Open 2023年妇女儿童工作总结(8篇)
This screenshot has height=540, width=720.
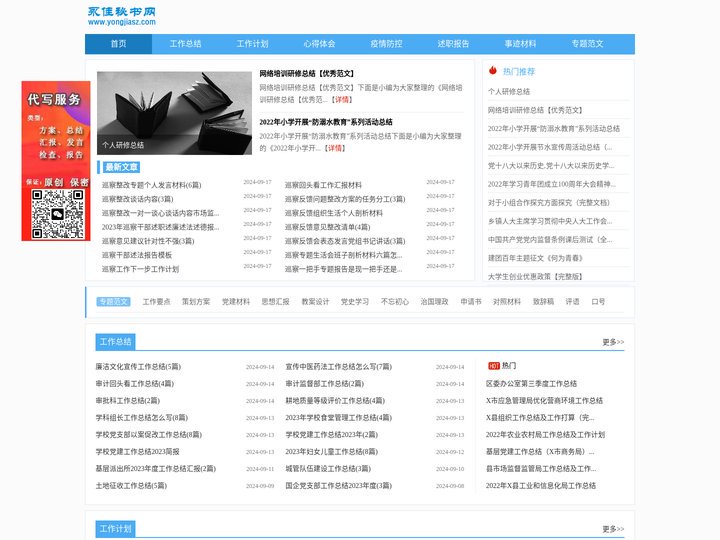pos(332,451)
